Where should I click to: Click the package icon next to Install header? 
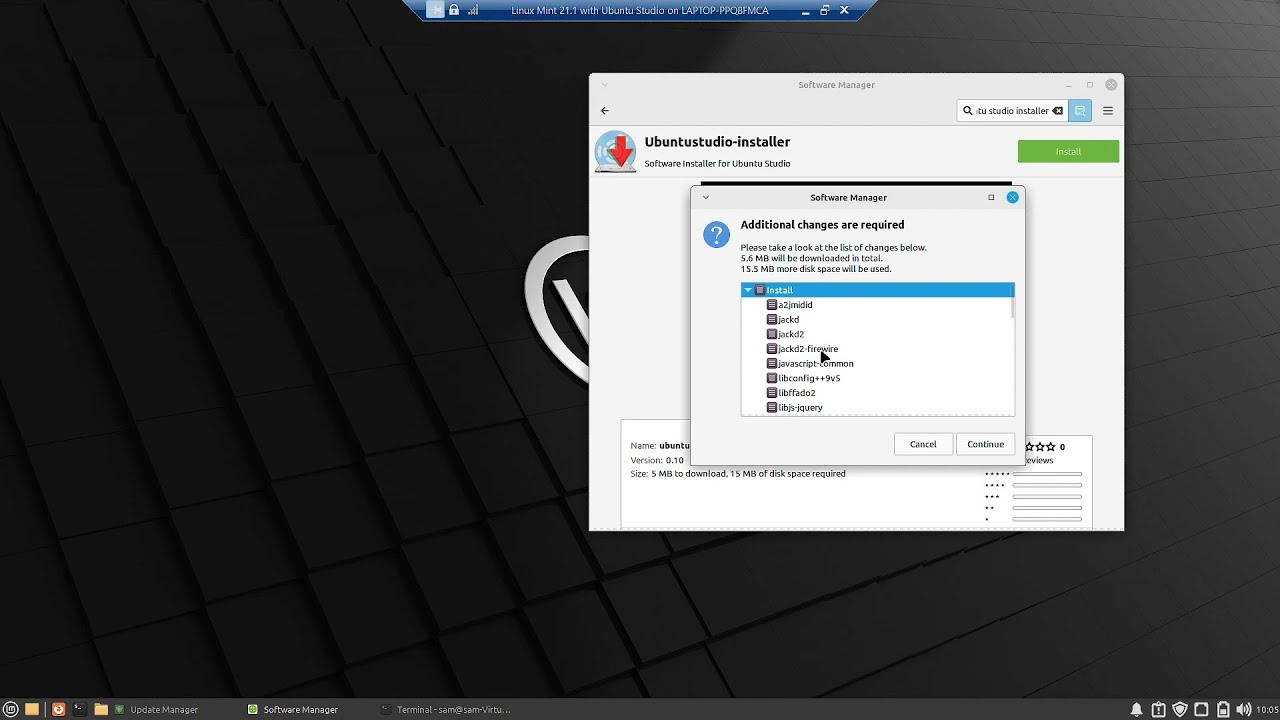coord(760,290)
